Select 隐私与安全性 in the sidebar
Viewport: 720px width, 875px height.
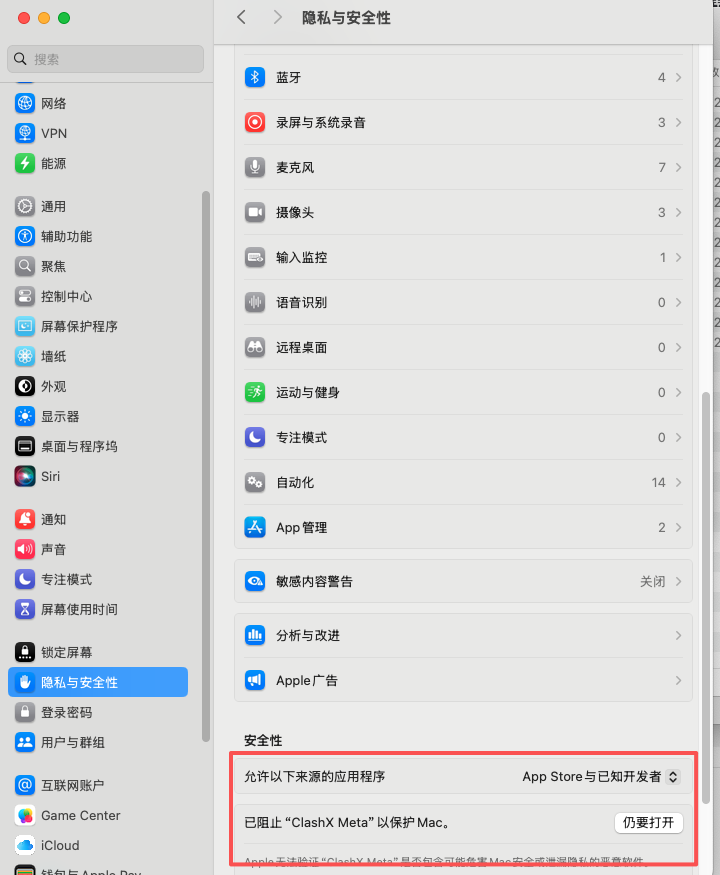pyautogui.click(x=98, y=682)
